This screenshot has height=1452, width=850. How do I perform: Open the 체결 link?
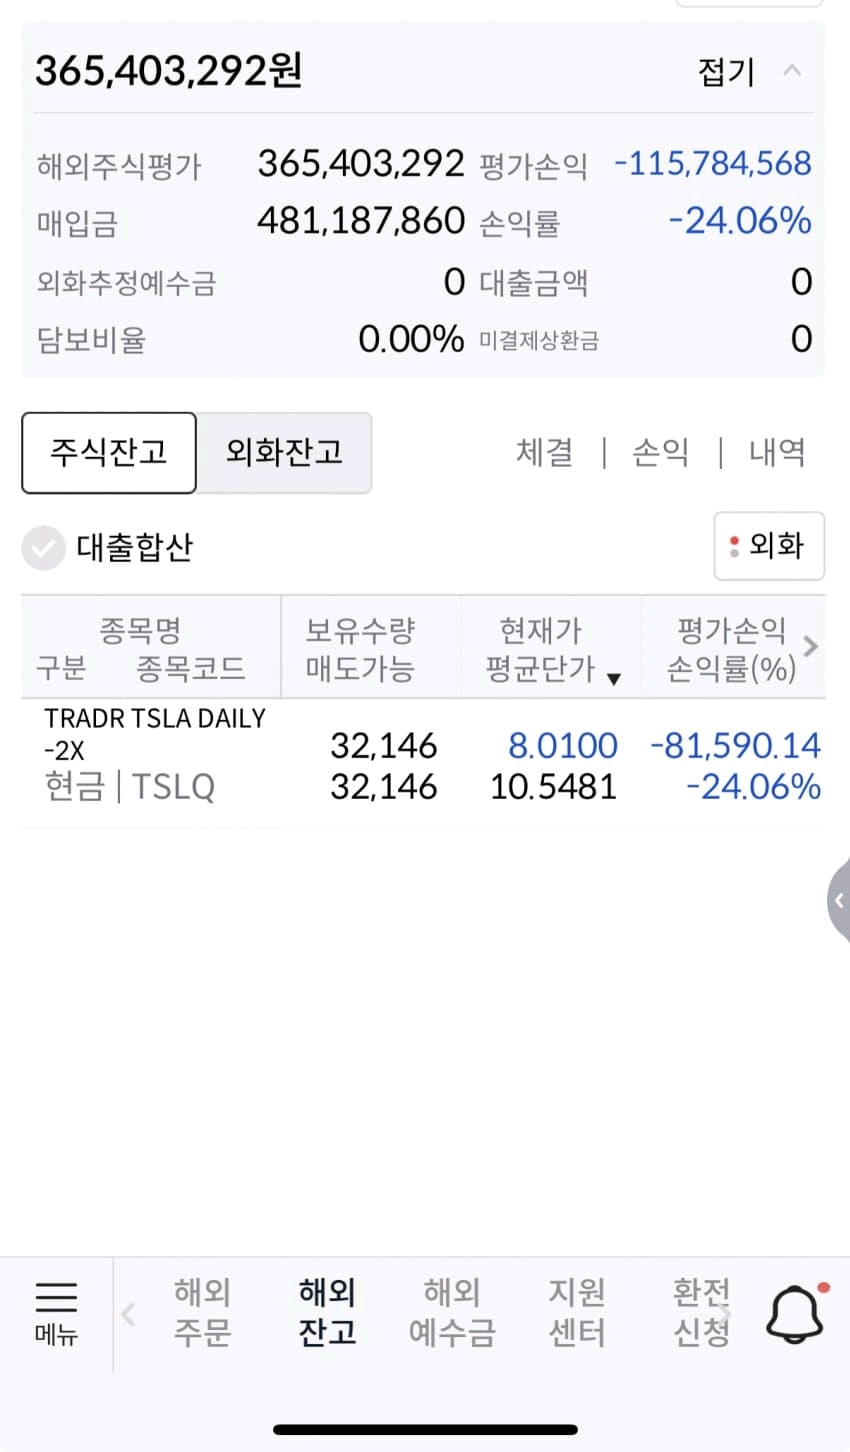point(545,453)
